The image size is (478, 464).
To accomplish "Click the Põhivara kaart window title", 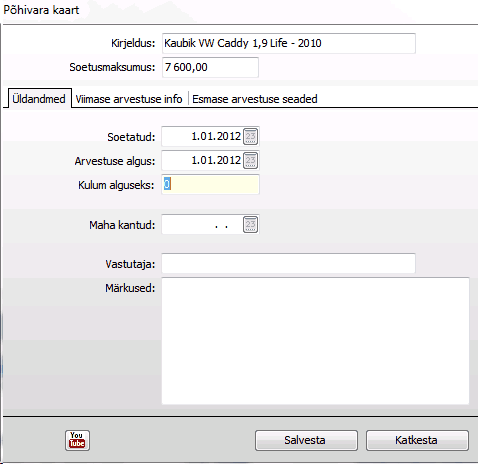I will pyautogui.click(x=41, y=10).
